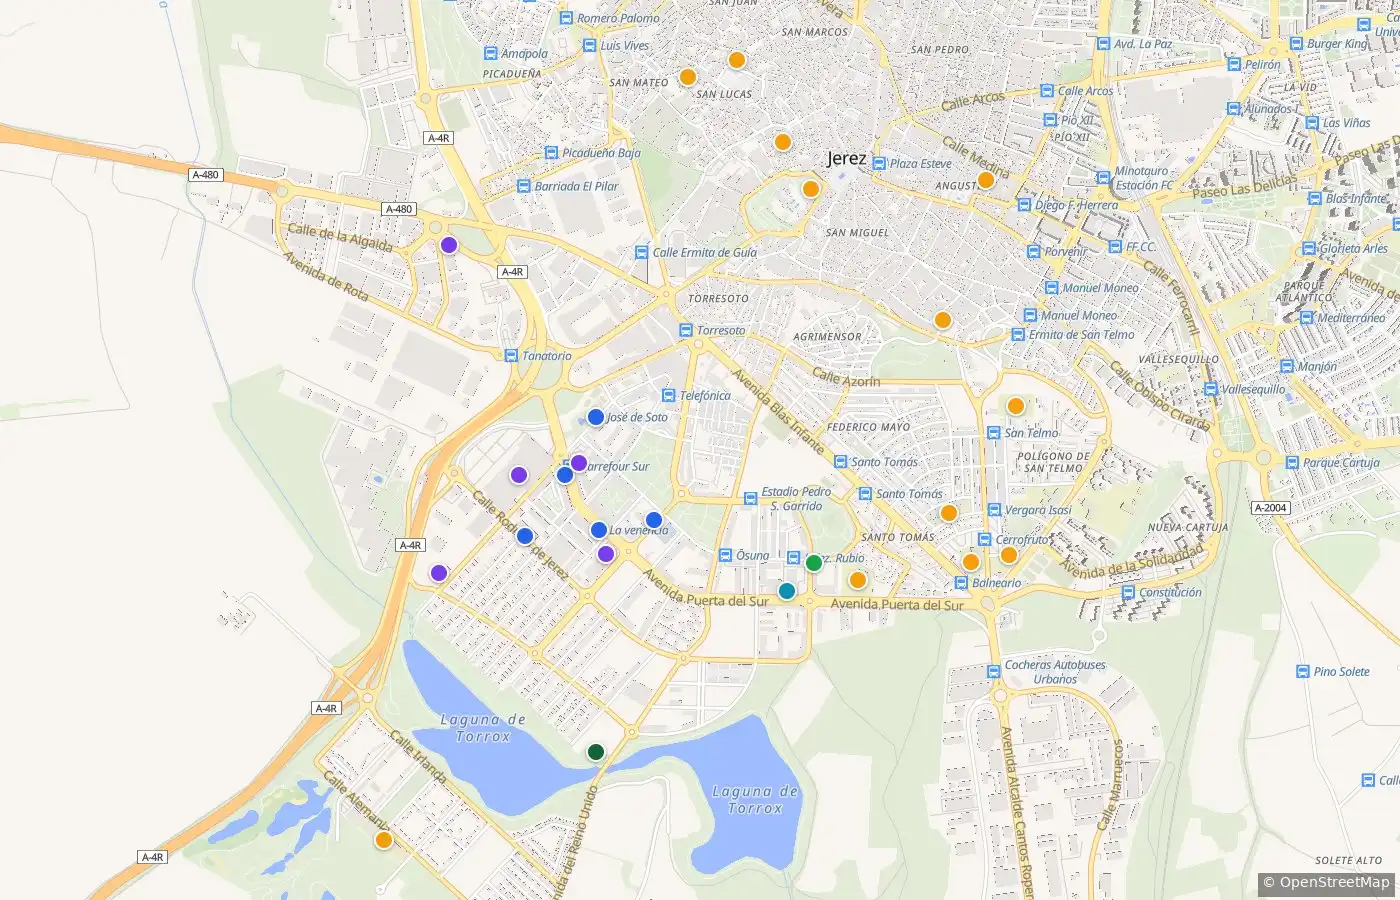Select the Manjón bus stop icon
Viewport: 1400px width, 900px height.
[1286, 367]
